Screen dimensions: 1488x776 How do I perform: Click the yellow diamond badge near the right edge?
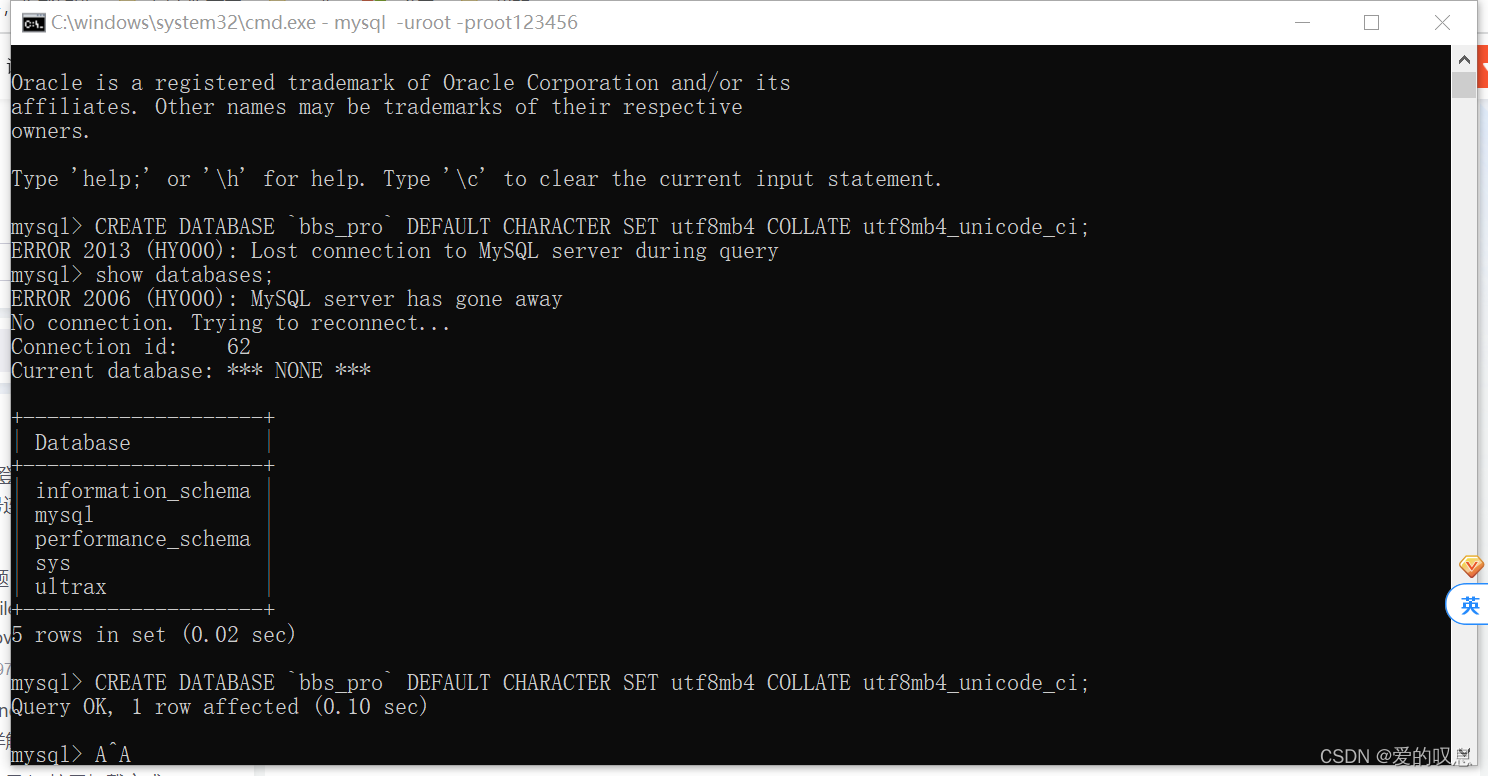[x=1470, y=566]
